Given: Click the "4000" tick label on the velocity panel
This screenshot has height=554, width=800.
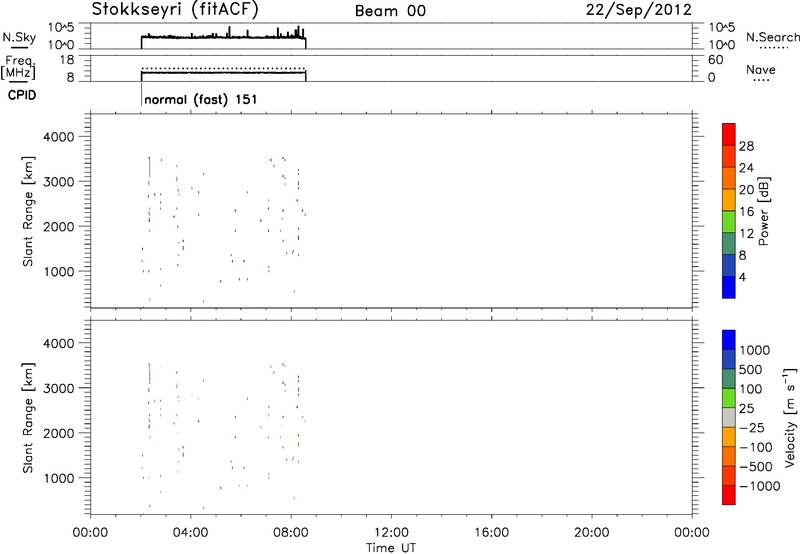Looking at the screenshot, I should (x=59, y=343).
